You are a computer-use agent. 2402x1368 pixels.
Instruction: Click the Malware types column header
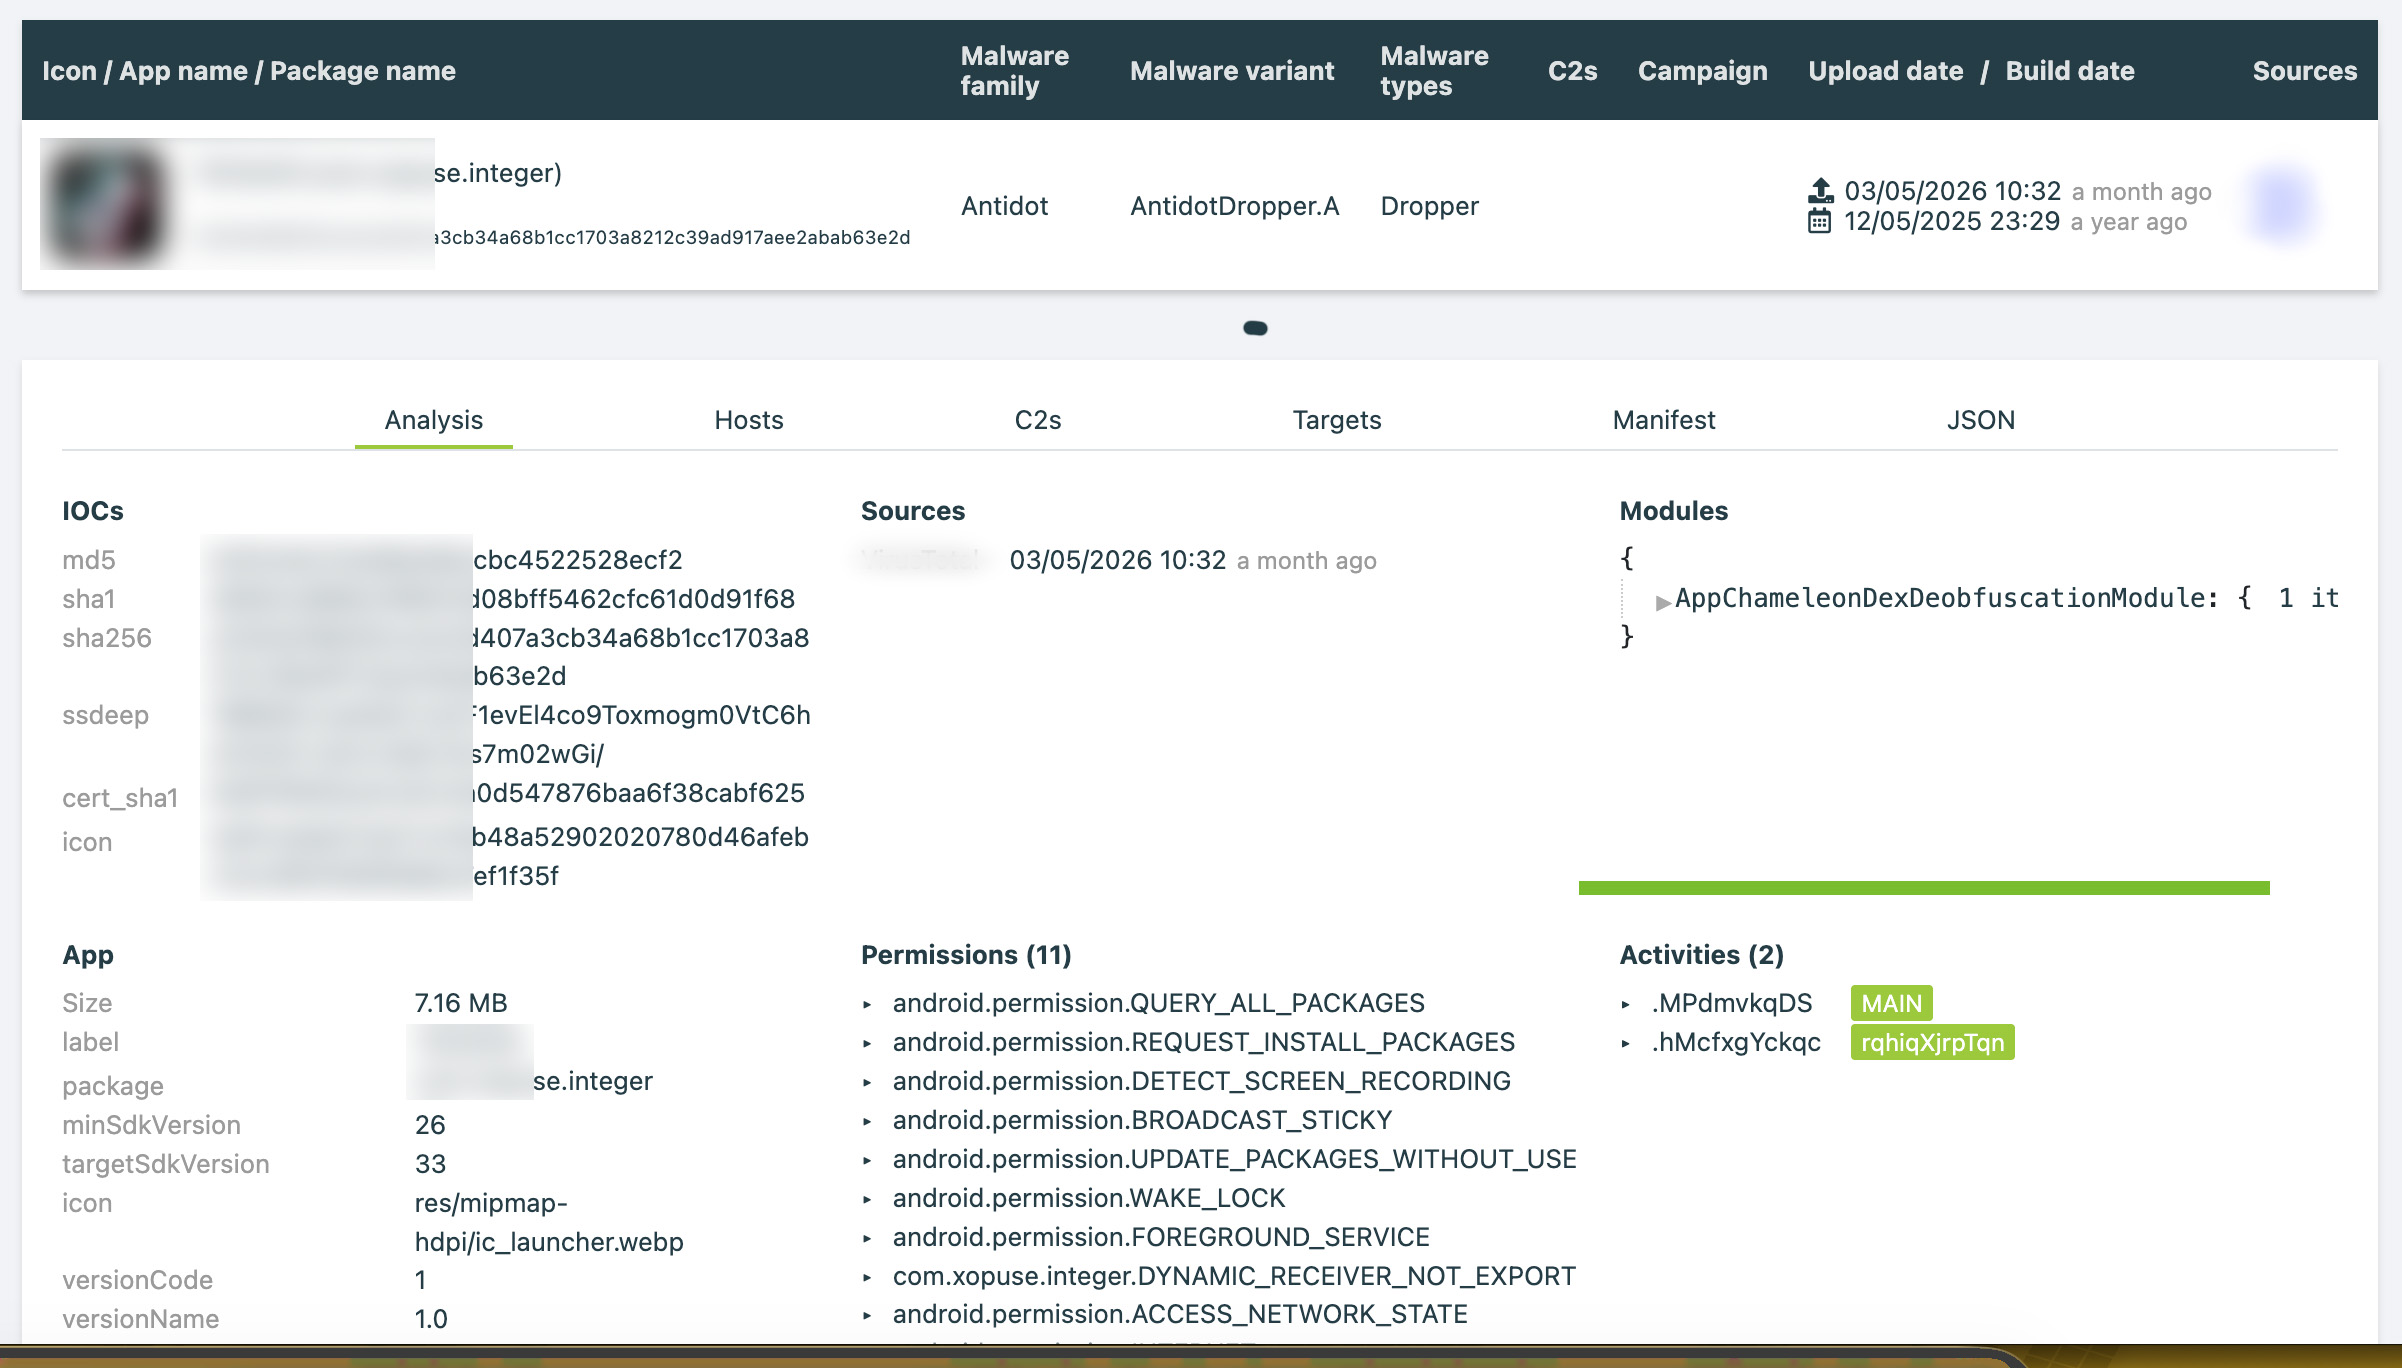[1434, 71]
